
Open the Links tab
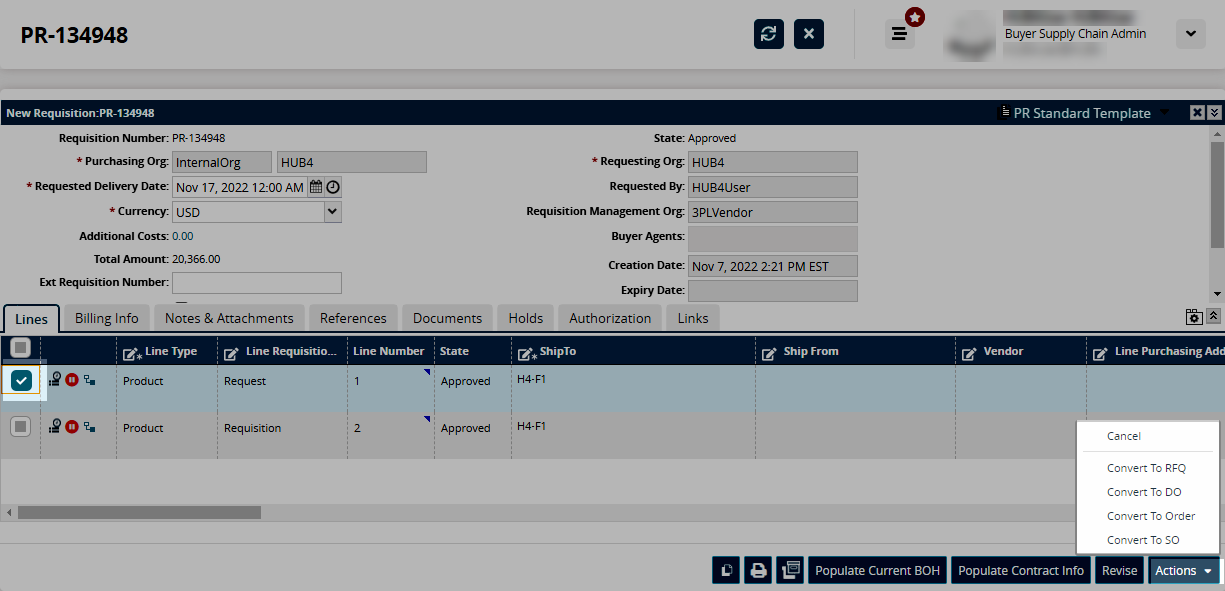[x=692, y=318]
